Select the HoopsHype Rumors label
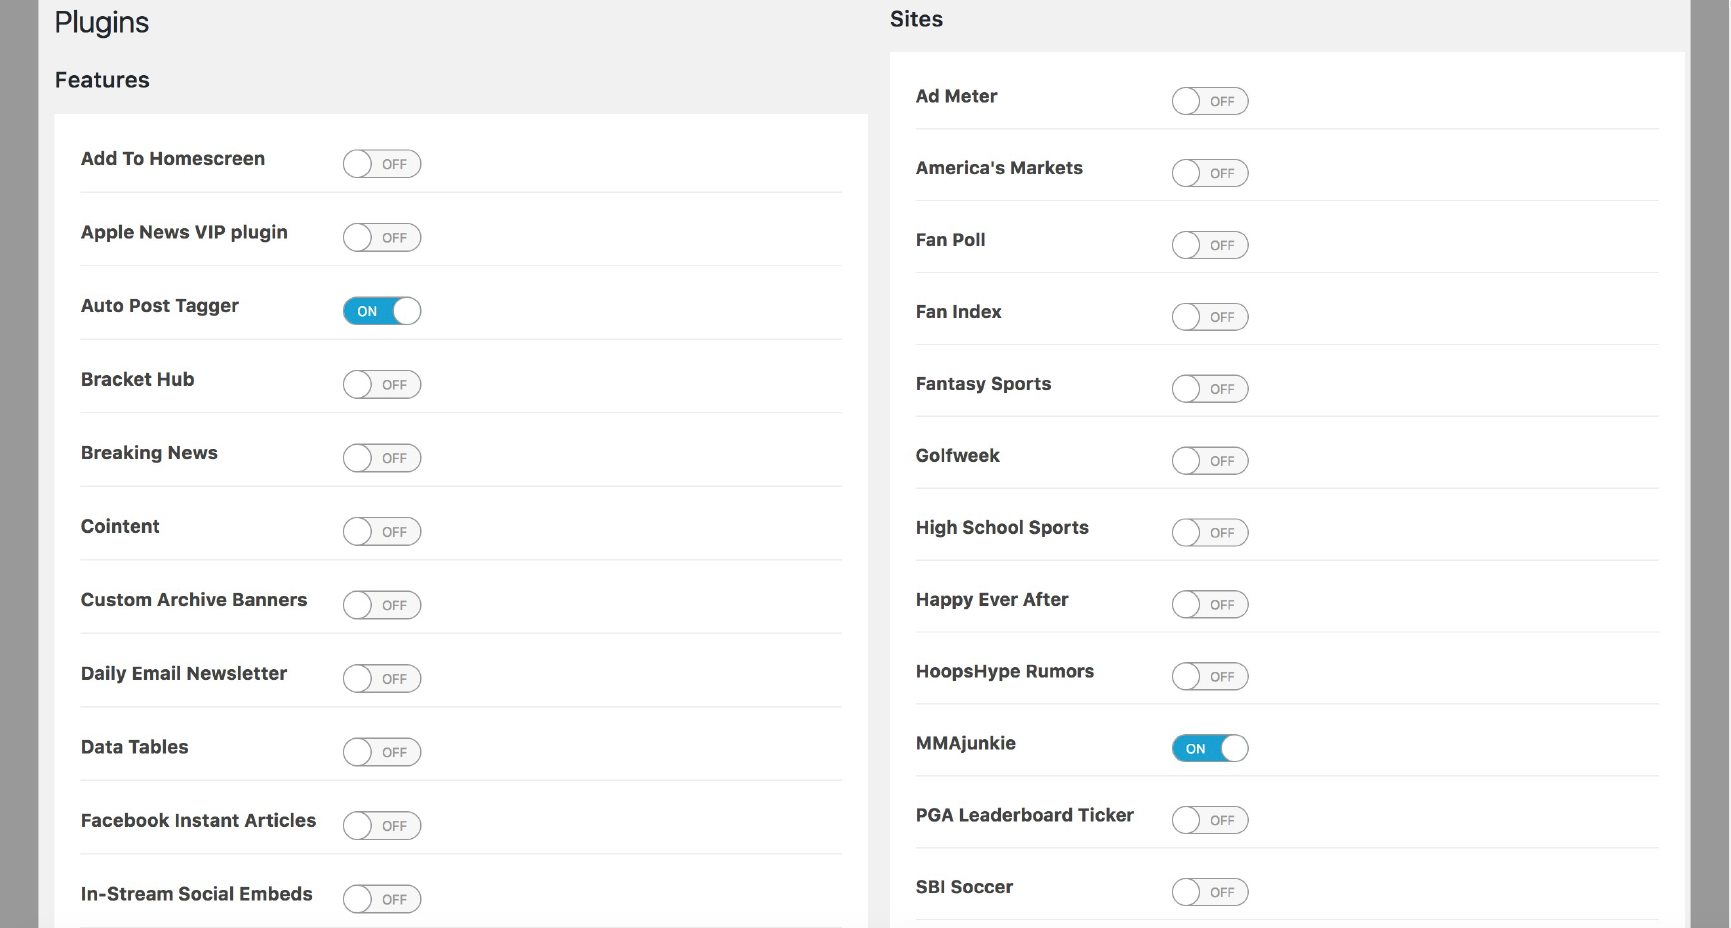 [x=1005, y=672]
